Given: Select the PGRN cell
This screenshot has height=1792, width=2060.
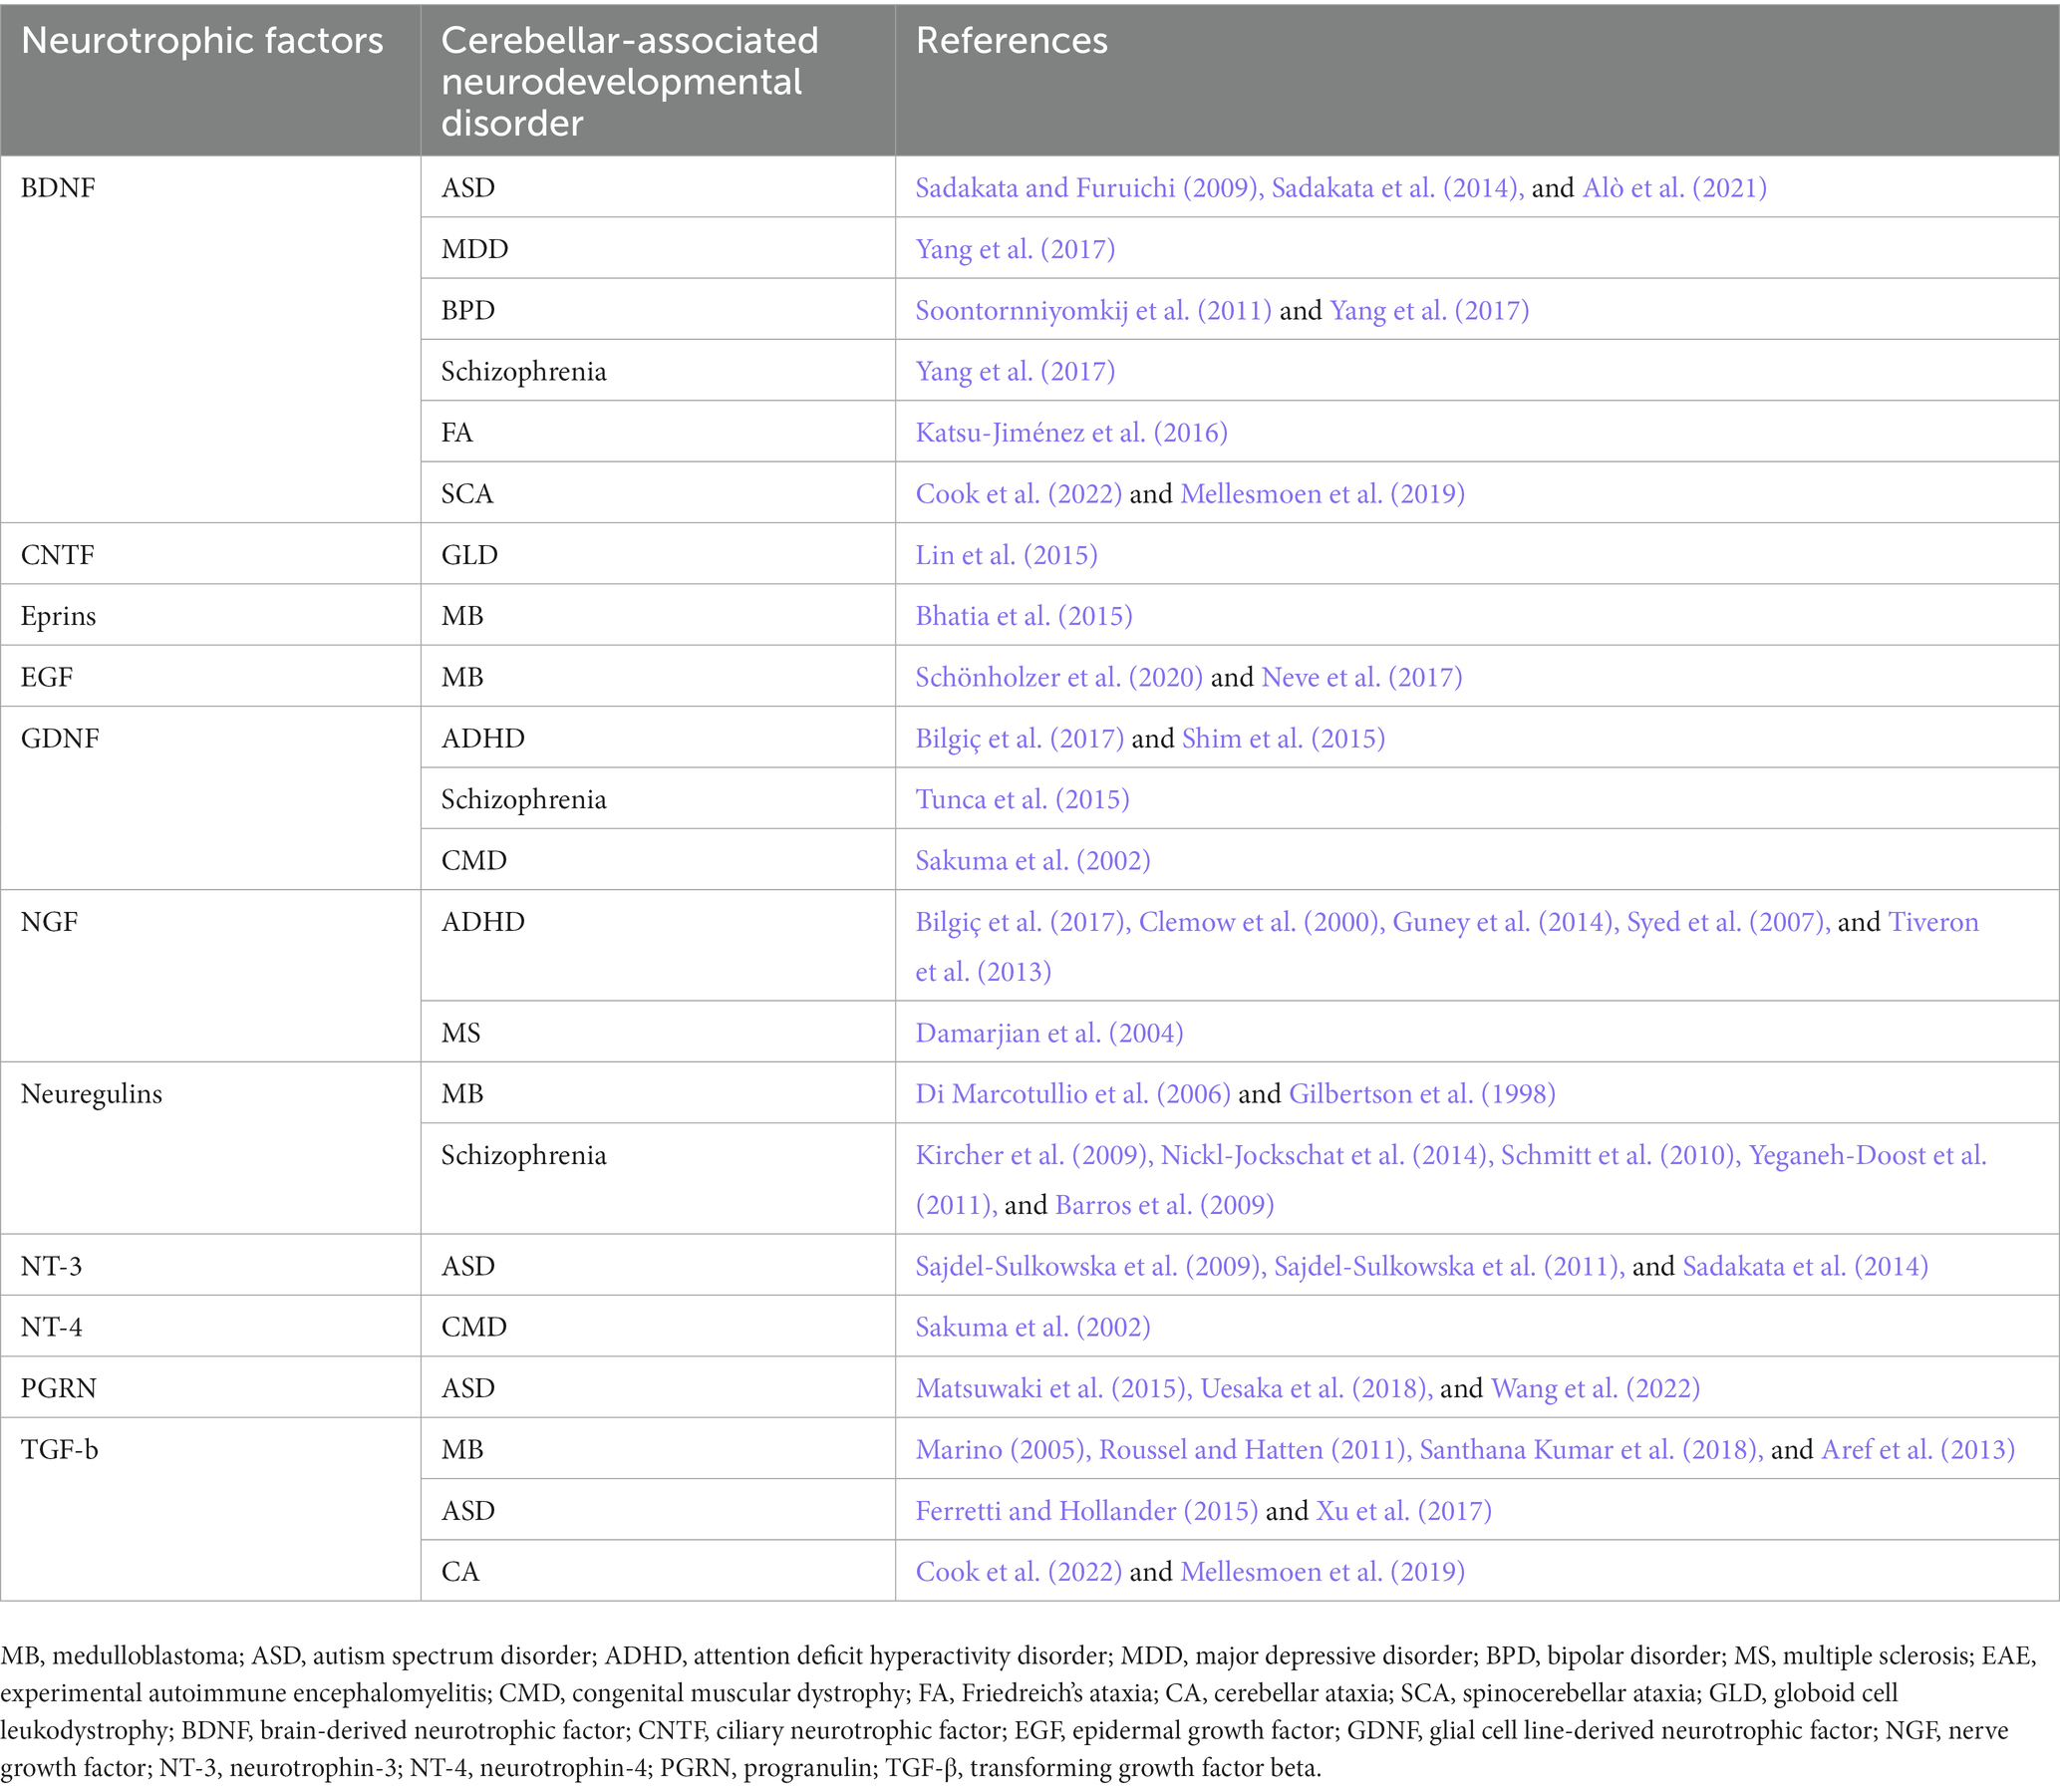Looking at the screenshot, I should 210,1387.
